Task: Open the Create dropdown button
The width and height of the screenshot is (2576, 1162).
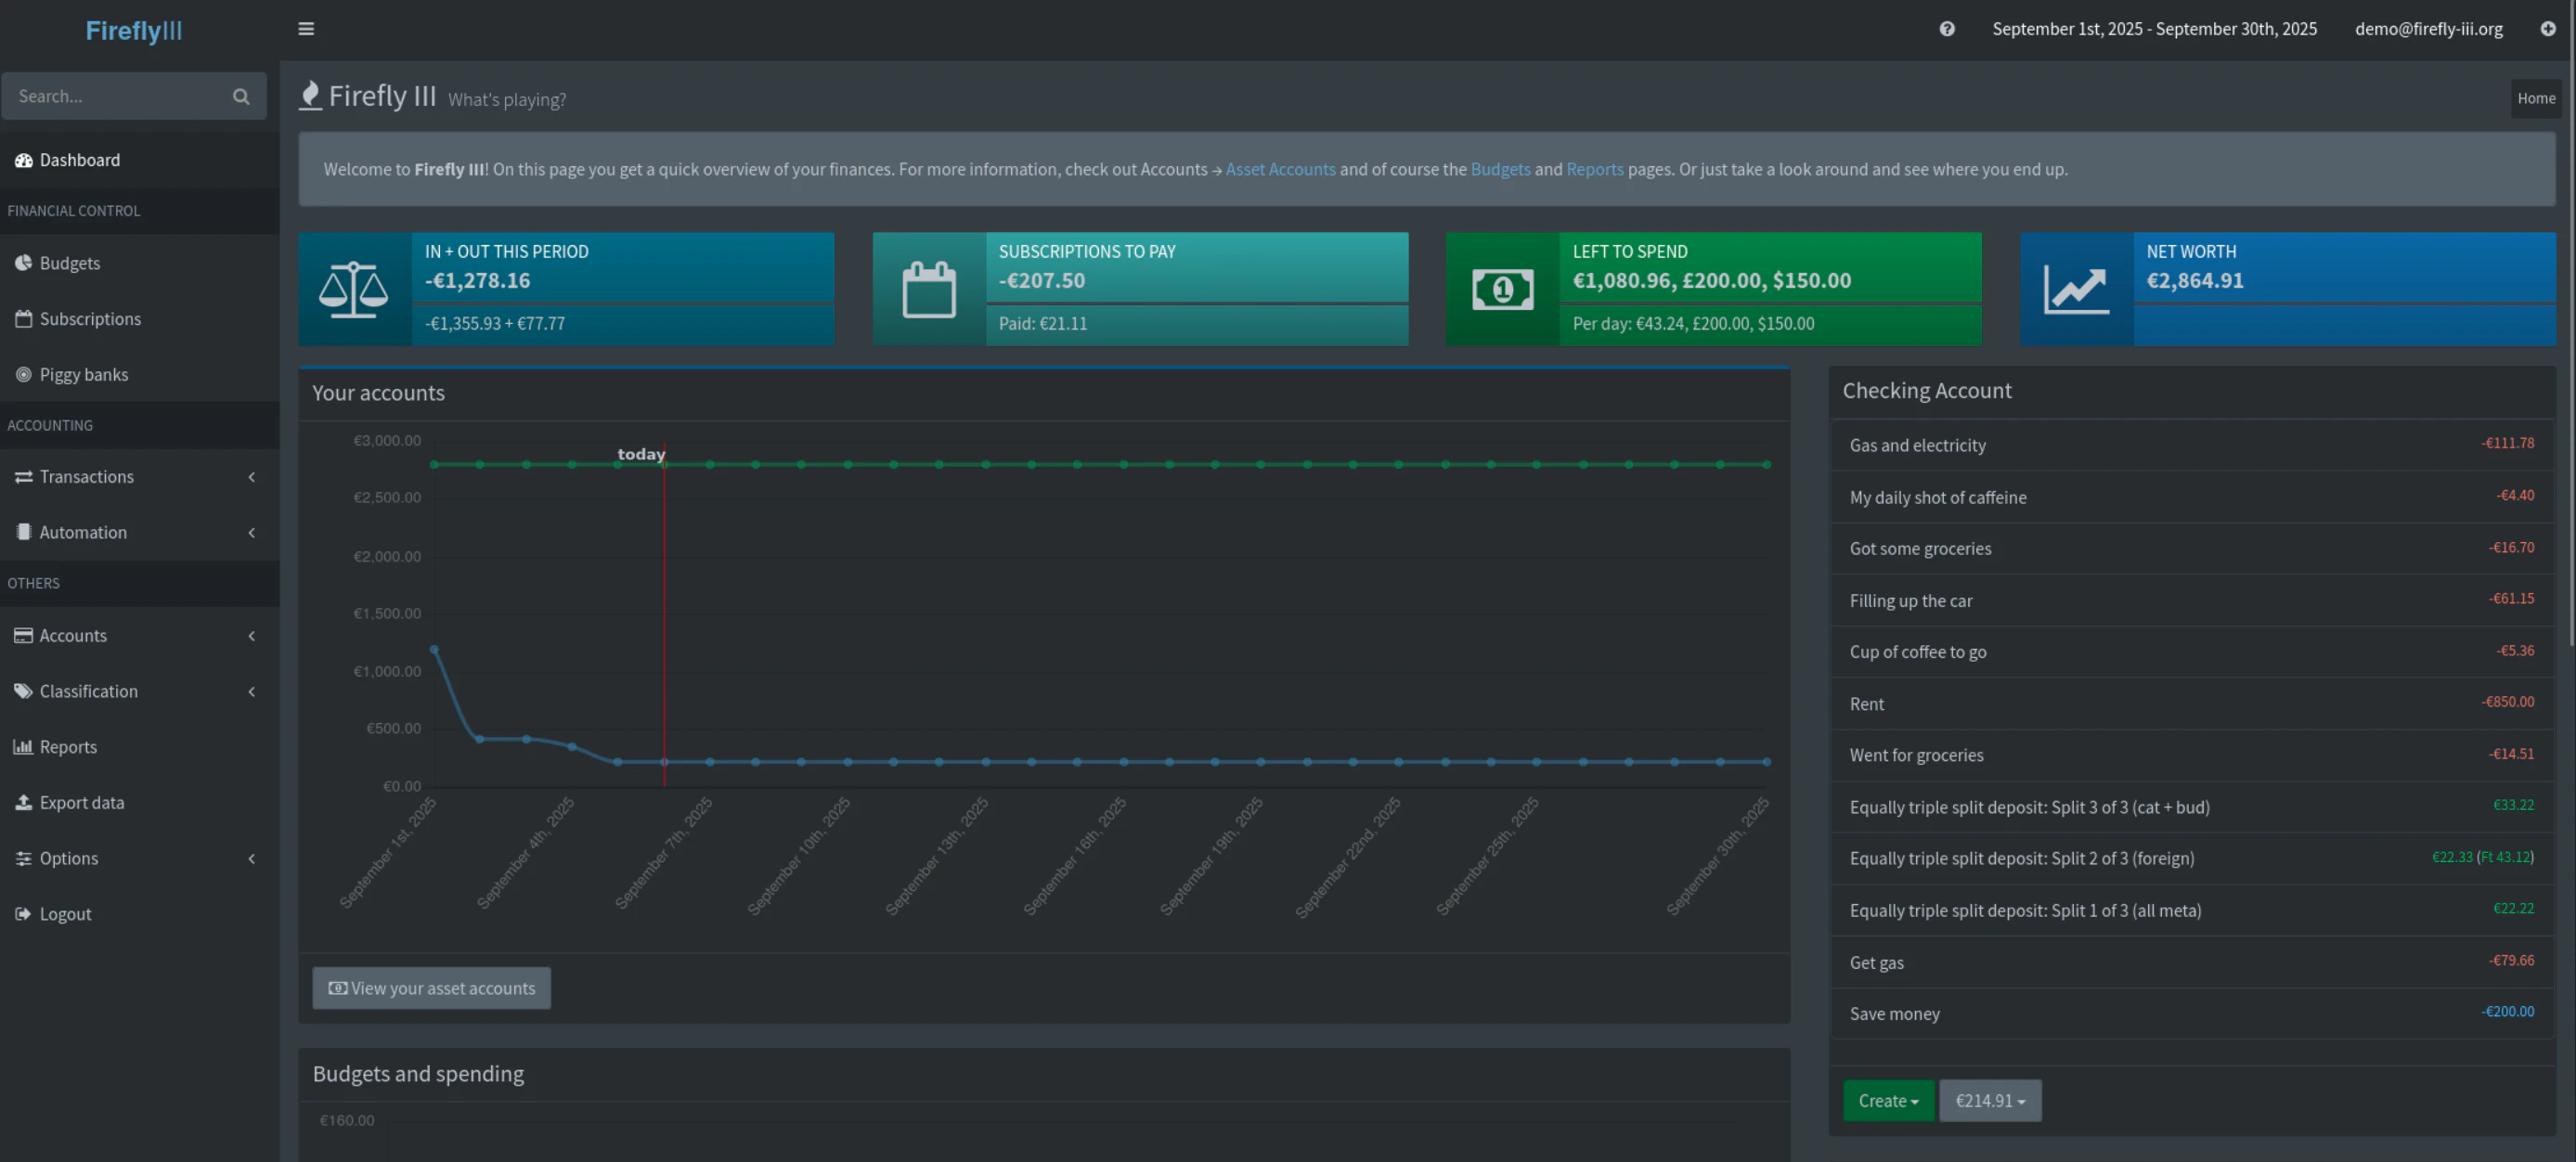Action: 1888,1100
